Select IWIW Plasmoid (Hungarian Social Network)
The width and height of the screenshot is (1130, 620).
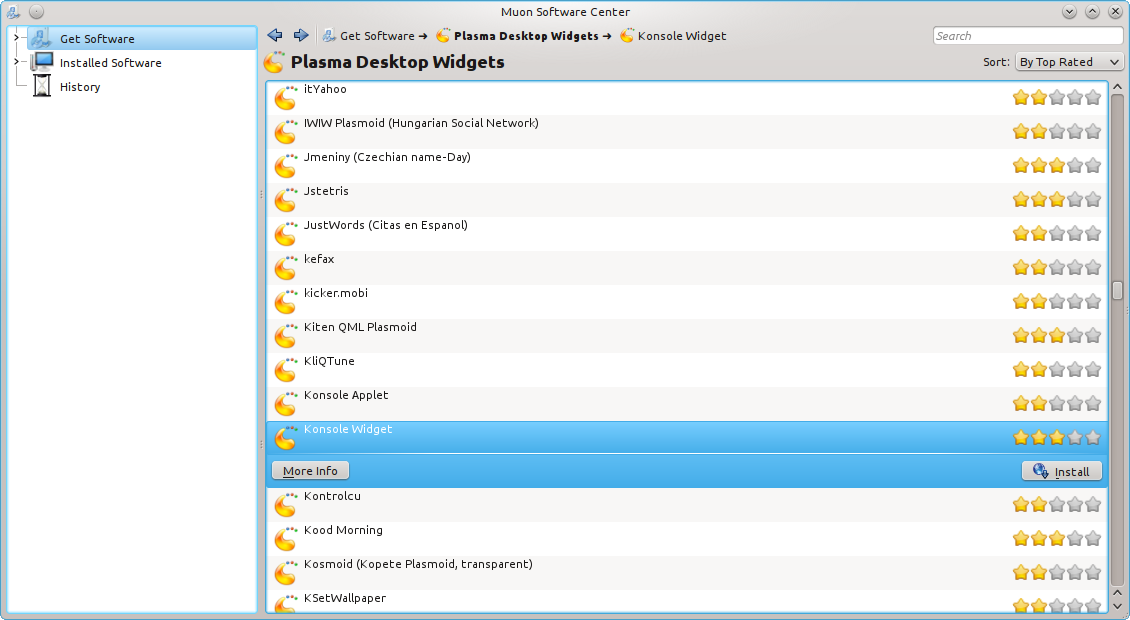tap(687, 131)
